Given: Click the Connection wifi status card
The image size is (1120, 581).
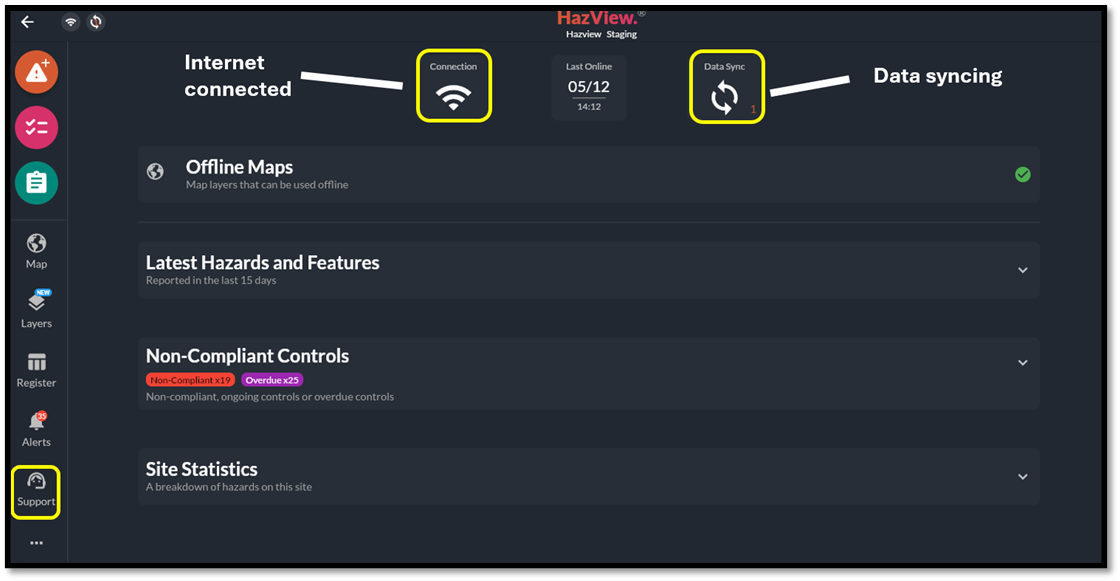Looking at the screenshot, I should point(454,87).
